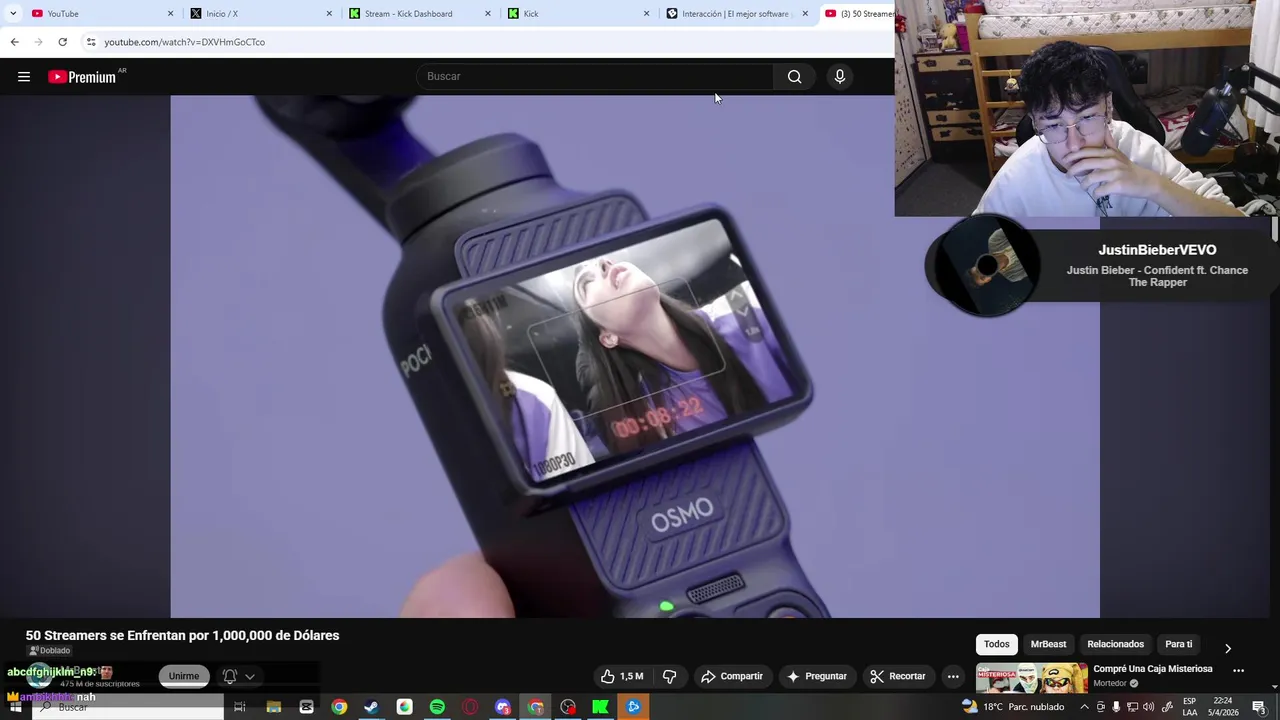Viewport: 1280px width, 720px height.
Task: Open more actions ellipsis beside Recortar
Action: tap(953, 676)
